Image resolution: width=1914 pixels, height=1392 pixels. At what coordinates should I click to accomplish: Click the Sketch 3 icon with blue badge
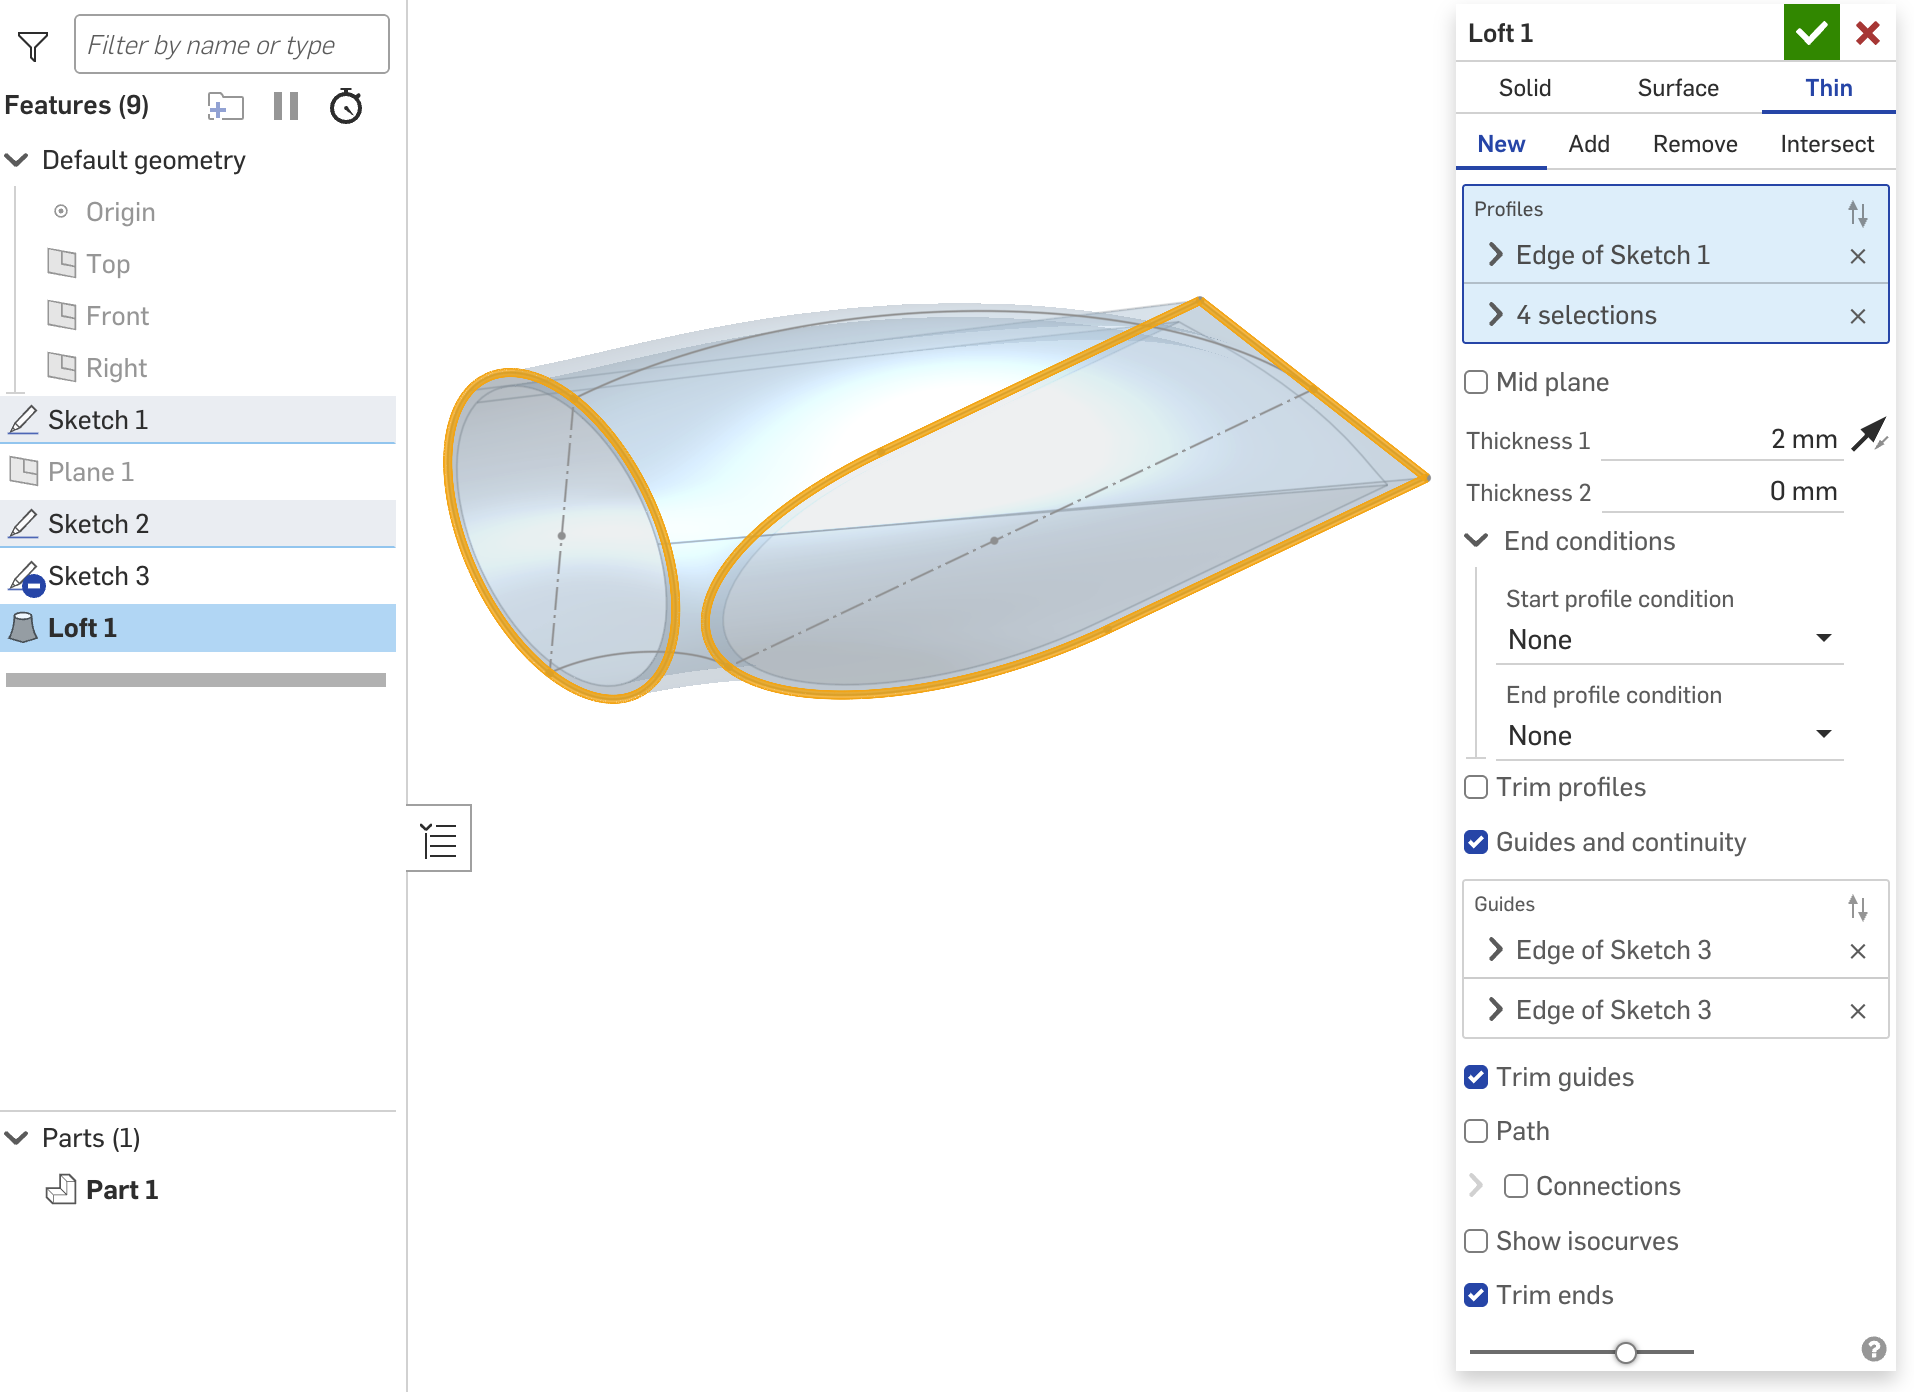coord(26,577)
